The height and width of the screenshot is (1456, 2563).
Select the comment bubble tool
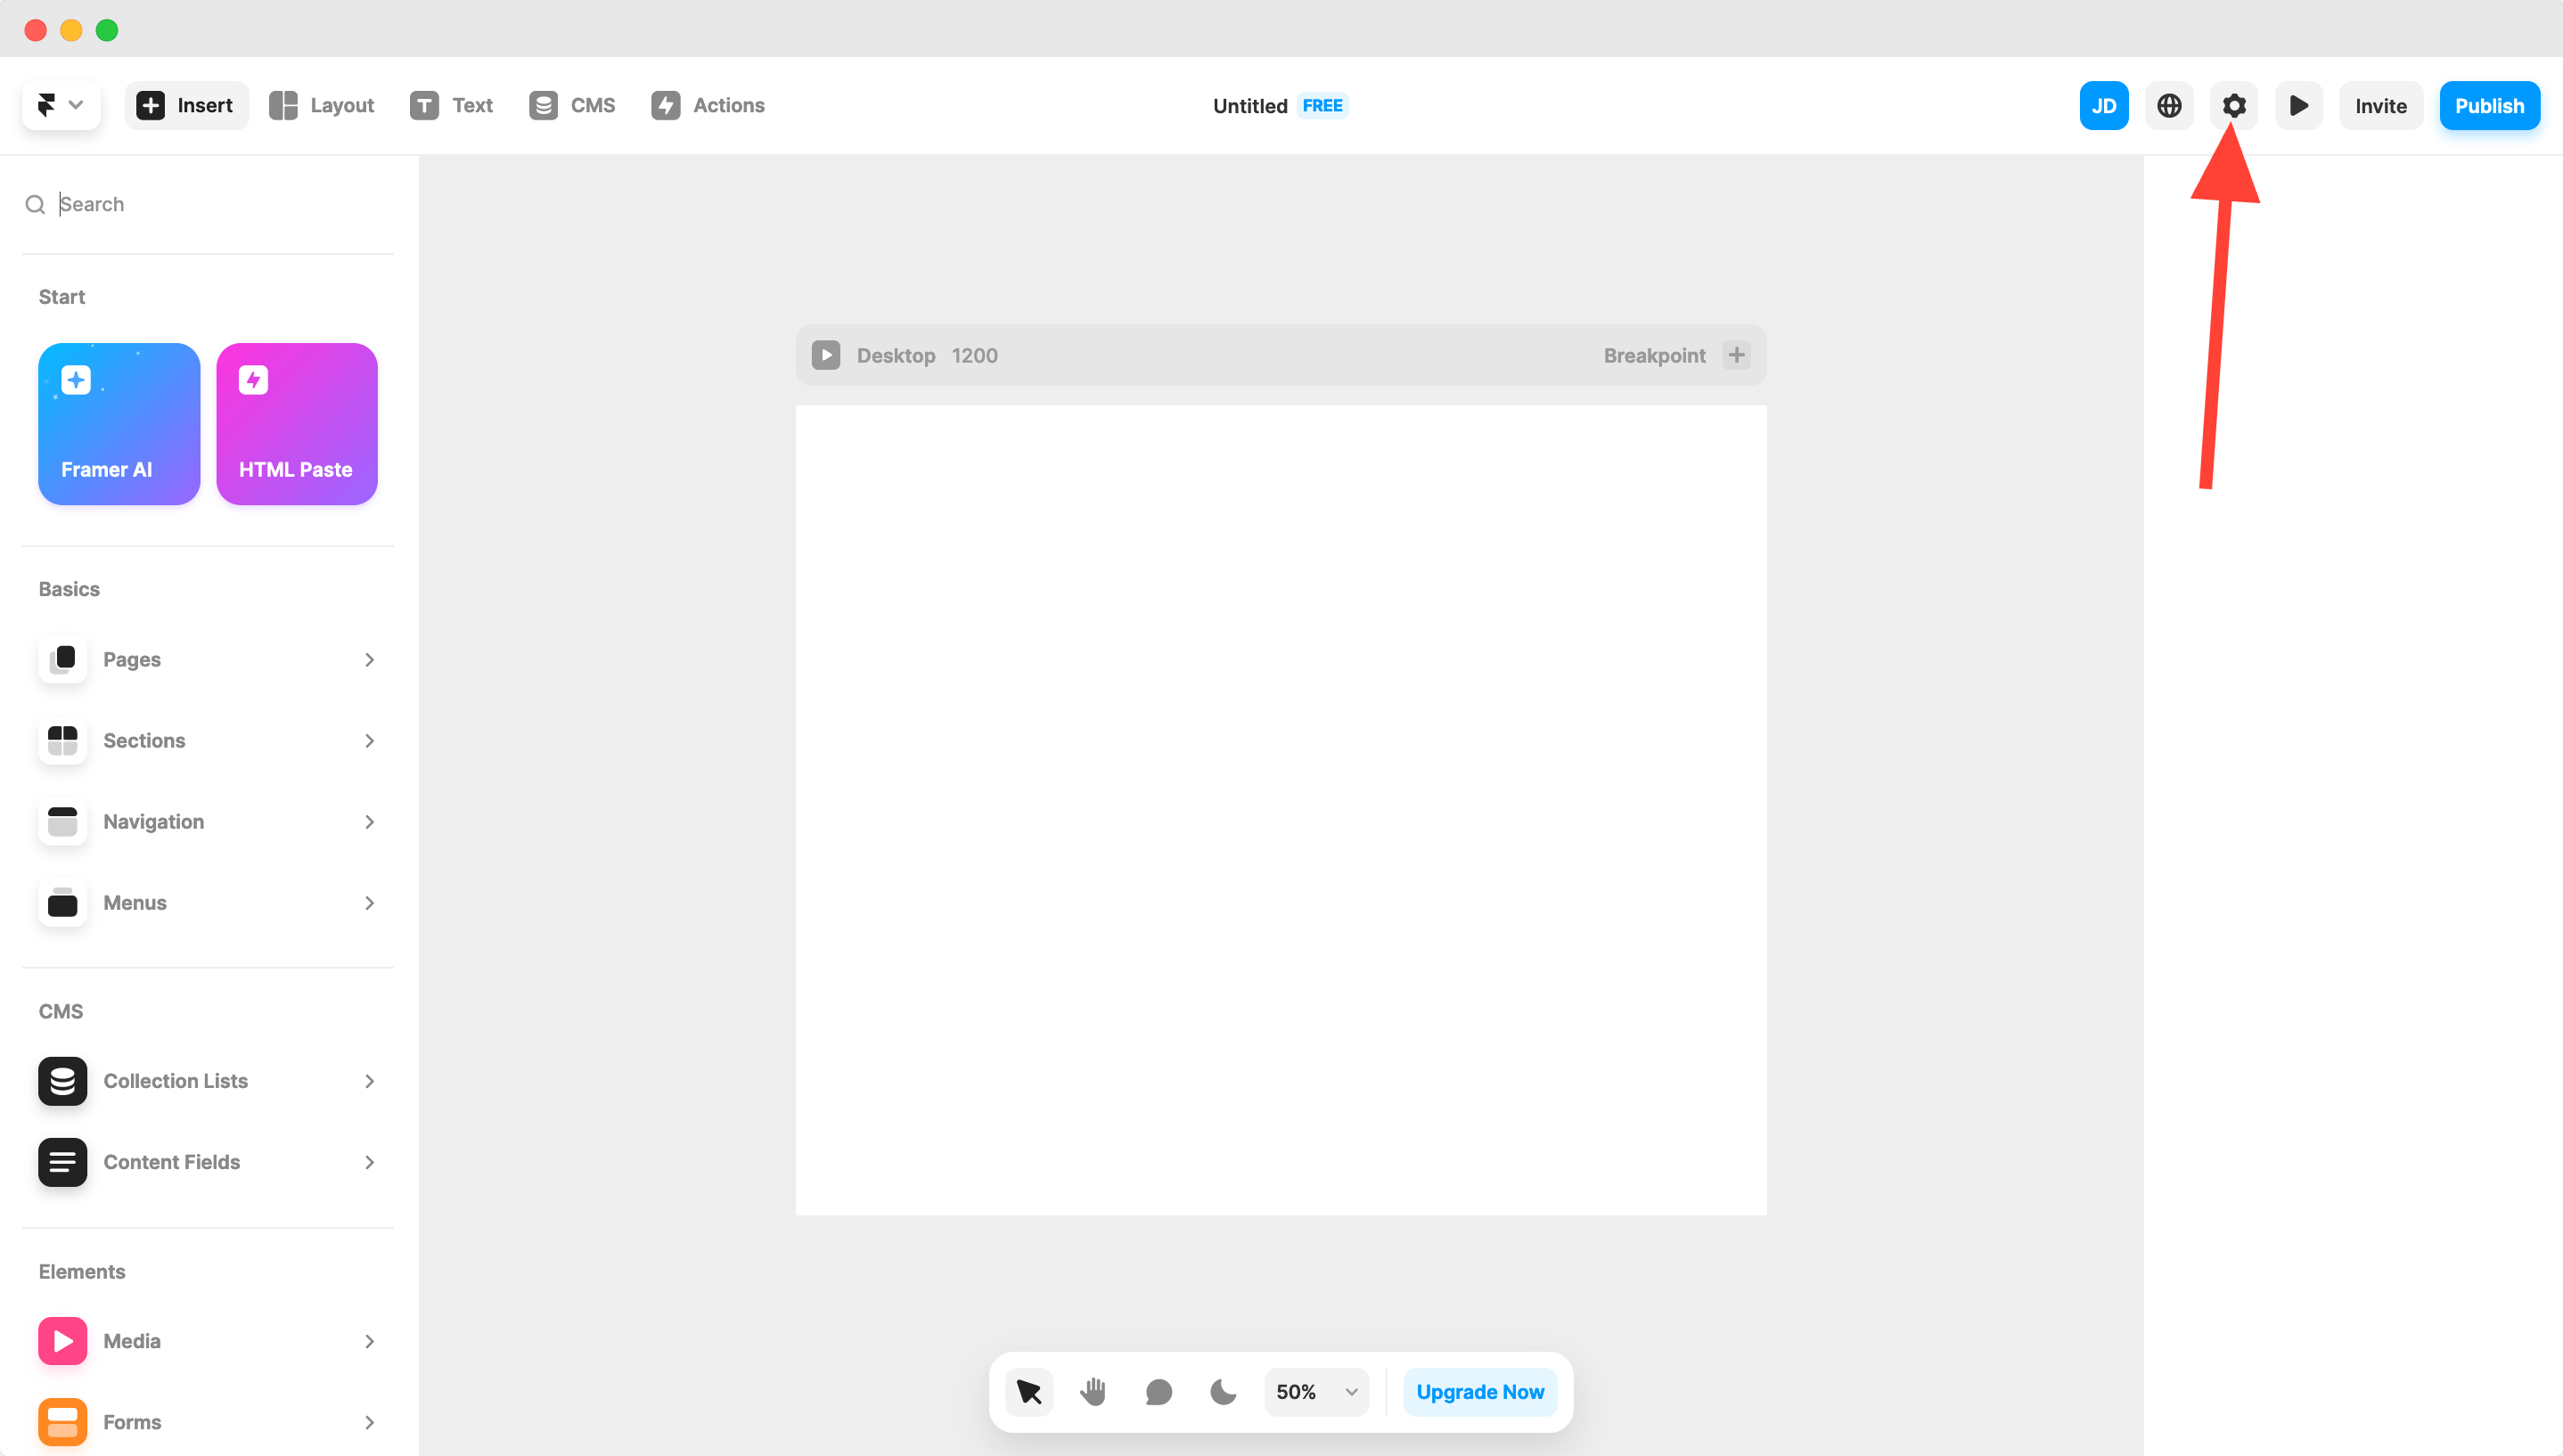(x=1158, y=1391)
